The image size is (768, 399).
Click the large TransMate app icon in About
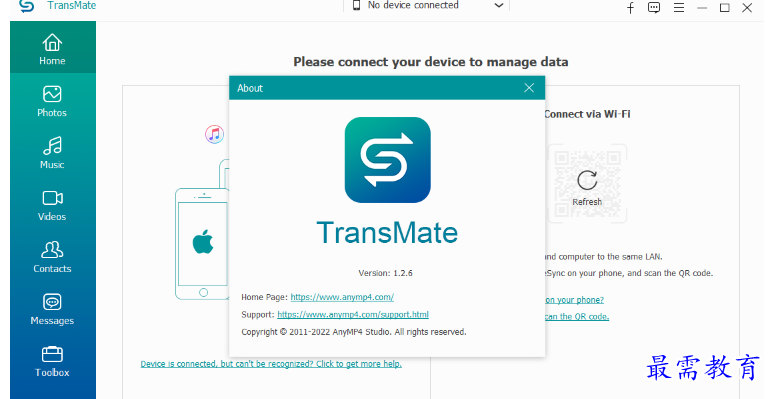point(387,160)
